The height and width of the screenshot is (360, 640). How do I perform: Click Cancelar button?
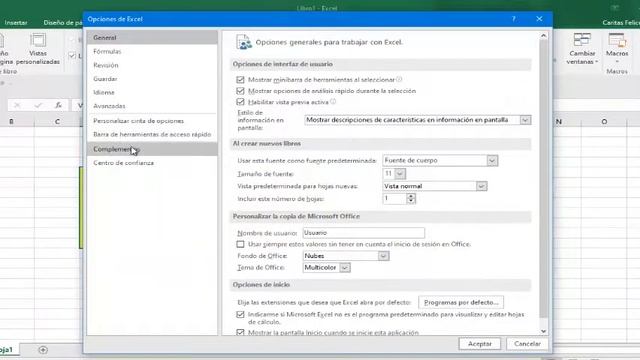(527, 344)
